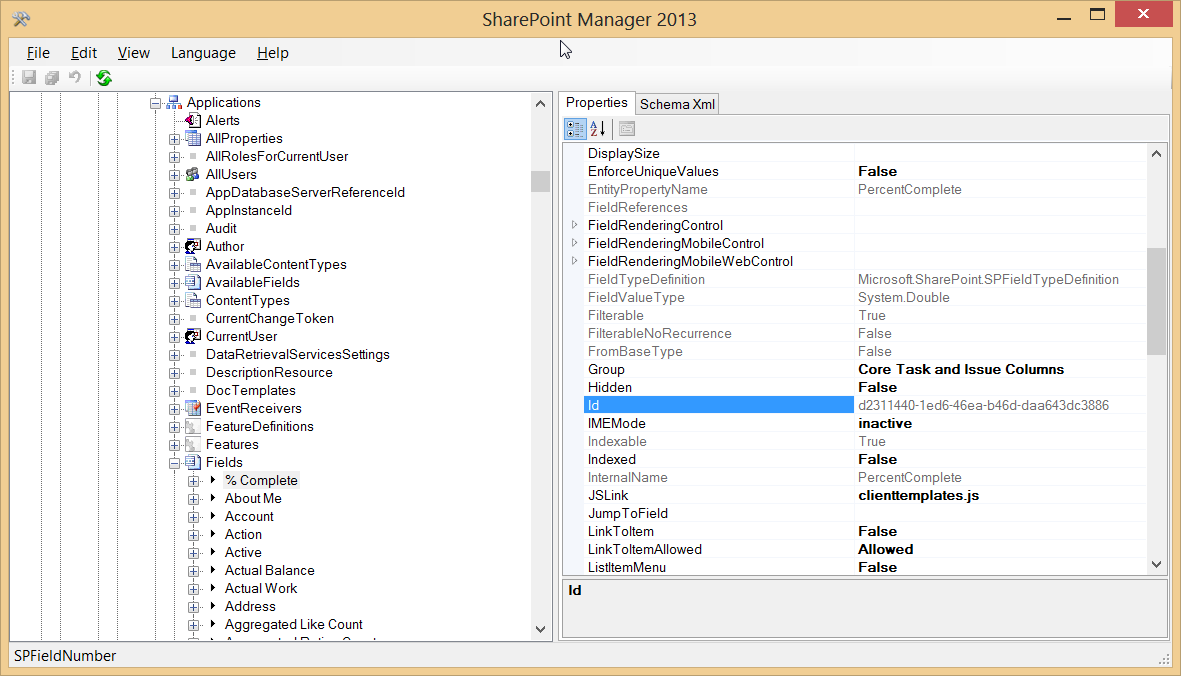Click the EventReceivers node icon
The height and width of the screenshot is (676, 1181).
pyautogui.click(x=193, y=408)
